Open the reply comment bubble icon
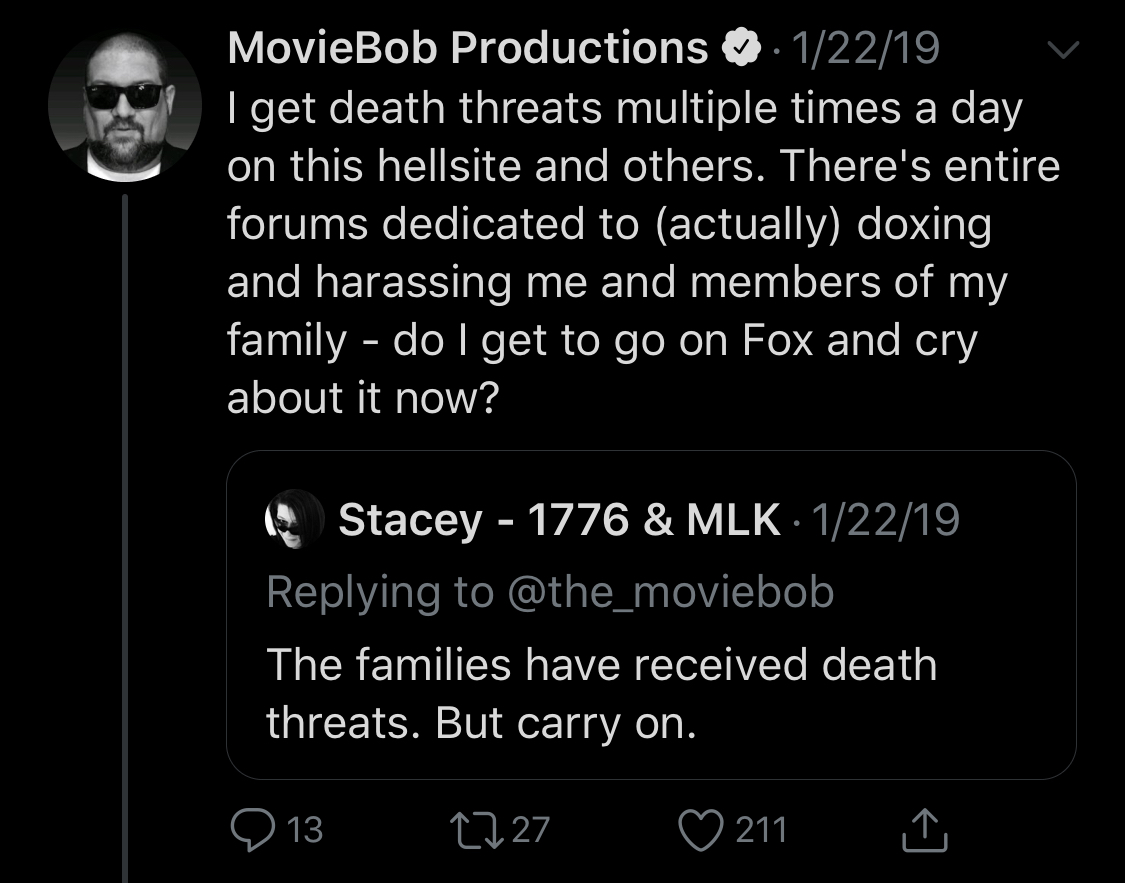 tap(253, 830)
